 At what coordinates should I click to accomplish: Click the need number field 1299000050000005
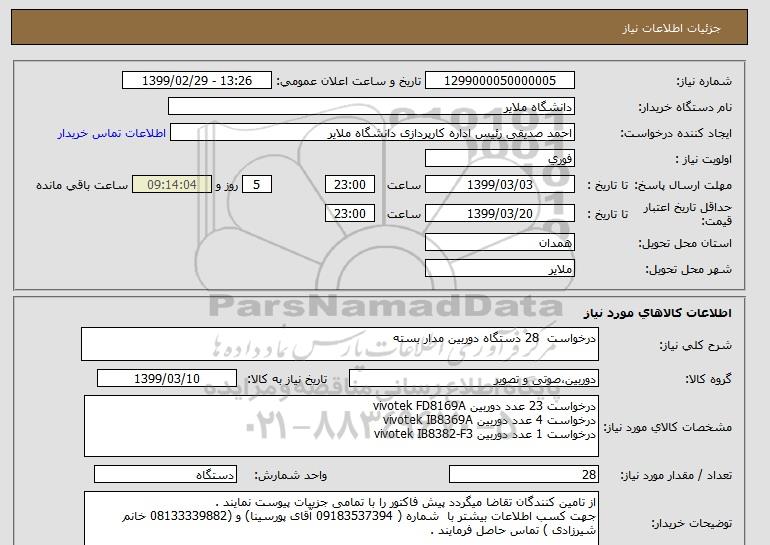click(499, 81)
